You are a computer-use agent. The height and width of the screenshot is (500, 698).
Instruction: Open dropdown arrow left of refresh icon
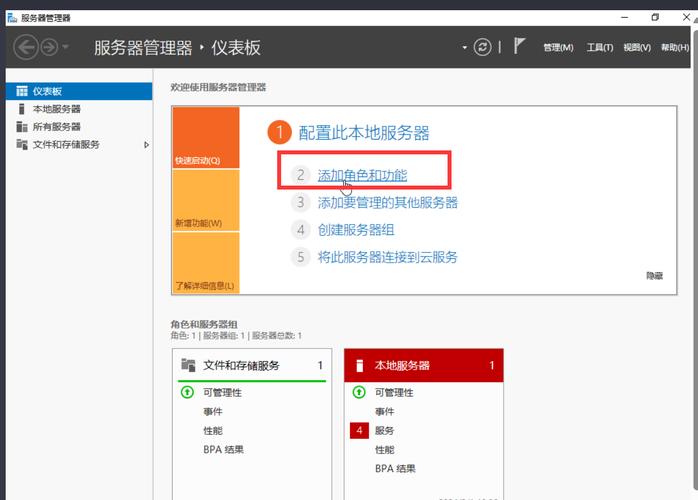coord(464,47)
